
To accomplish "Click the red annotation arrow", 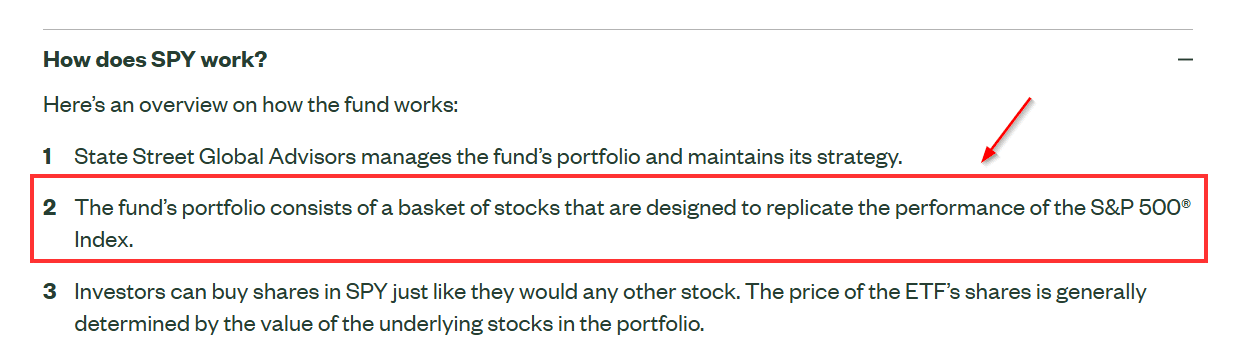I will [x=1006, y=130].
